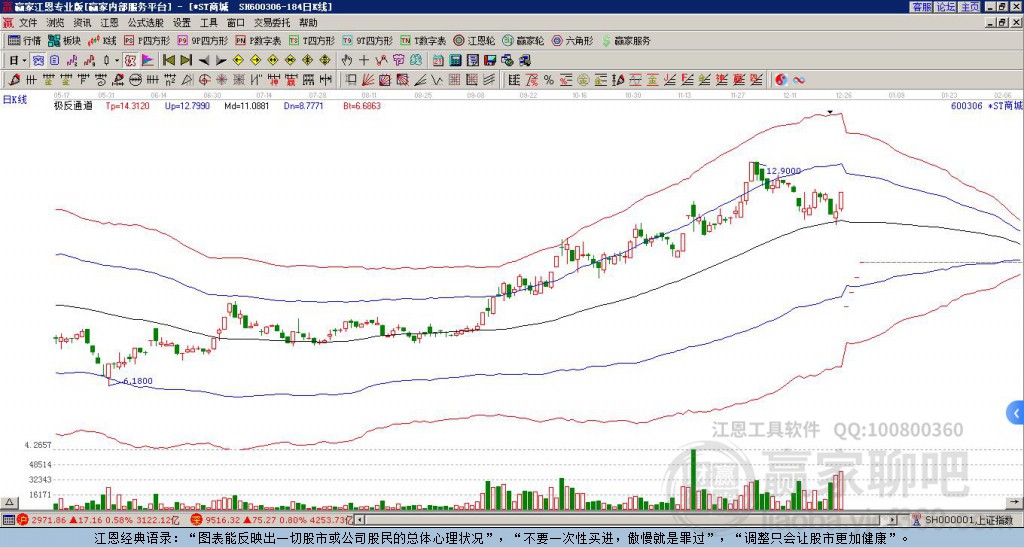Step chart left with black left arrow
The width and height of the screenshot is (1024, 548).
(204, 61)
